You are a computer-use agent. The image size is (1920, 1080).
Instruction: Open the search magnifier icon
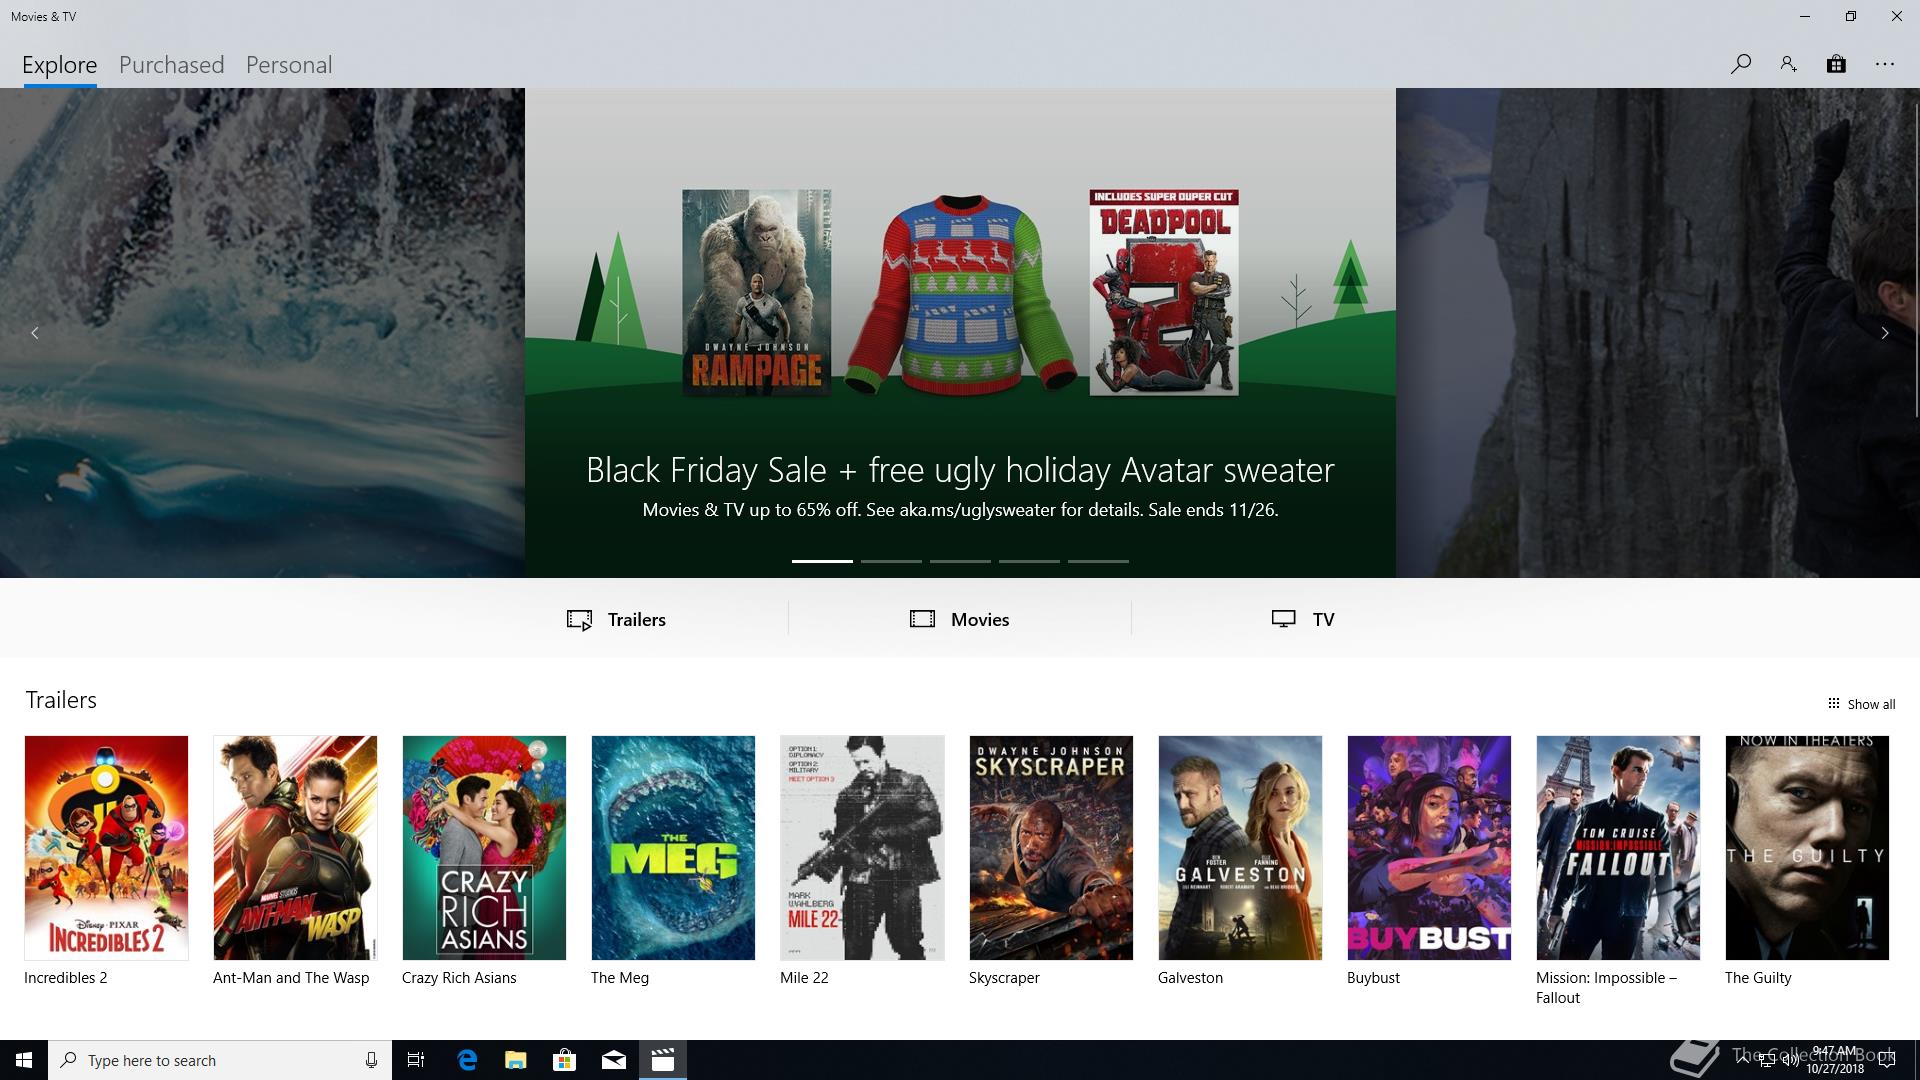pos(1740,64)
